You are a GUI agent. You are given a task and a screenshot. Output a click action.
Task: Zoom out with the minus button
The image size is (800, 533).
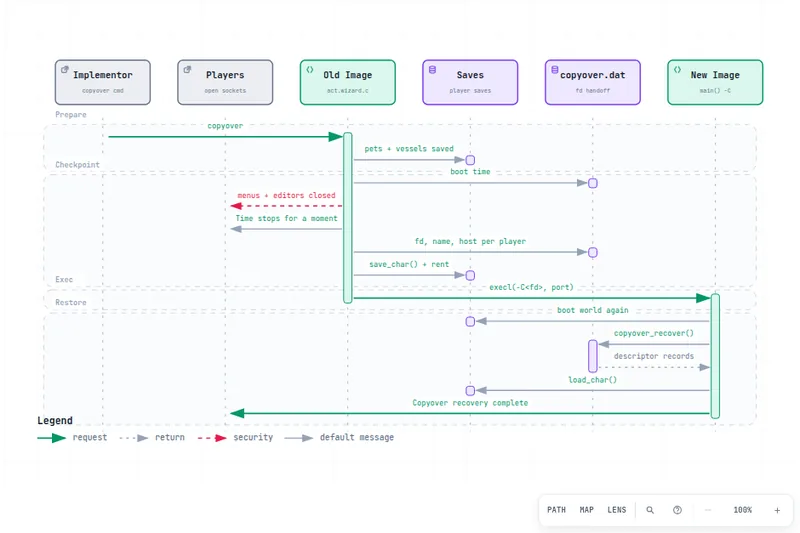(708, 510)
